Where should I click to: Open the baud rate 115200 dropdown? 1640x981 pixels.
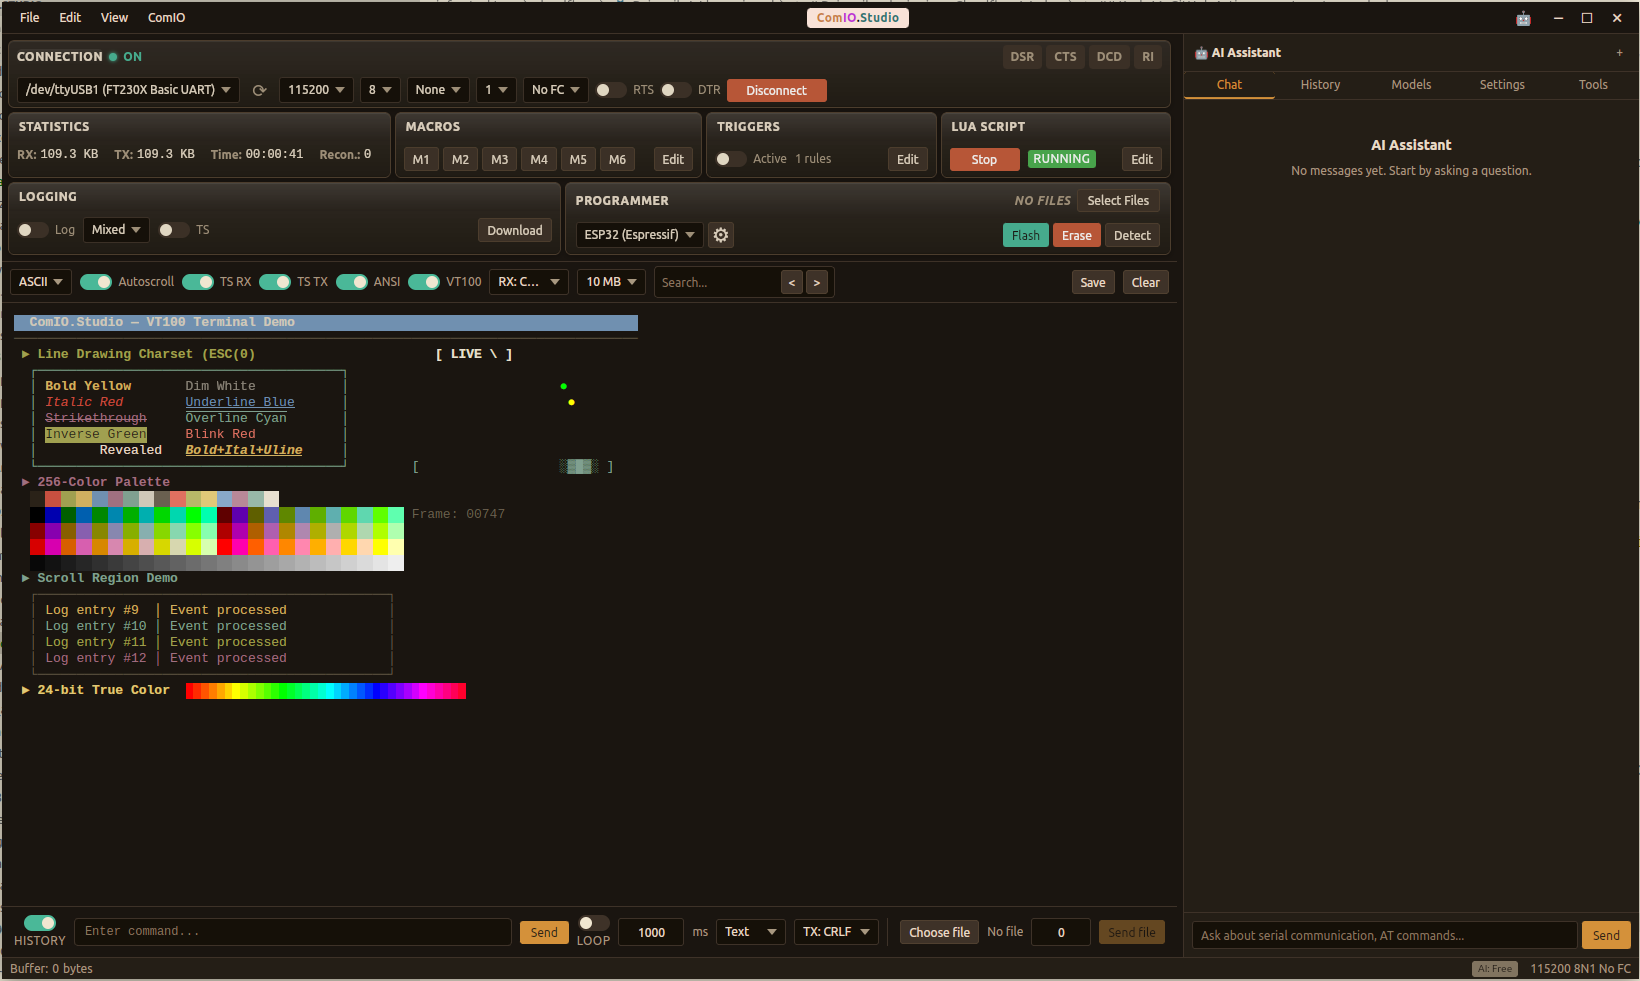316,90
